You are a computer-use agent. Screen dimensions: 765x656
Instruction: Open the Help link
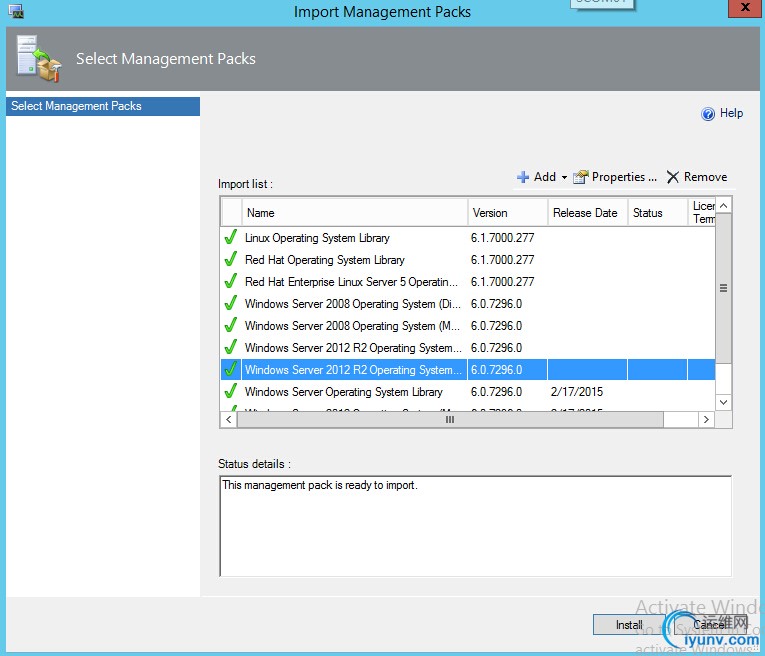pos(731,113)
